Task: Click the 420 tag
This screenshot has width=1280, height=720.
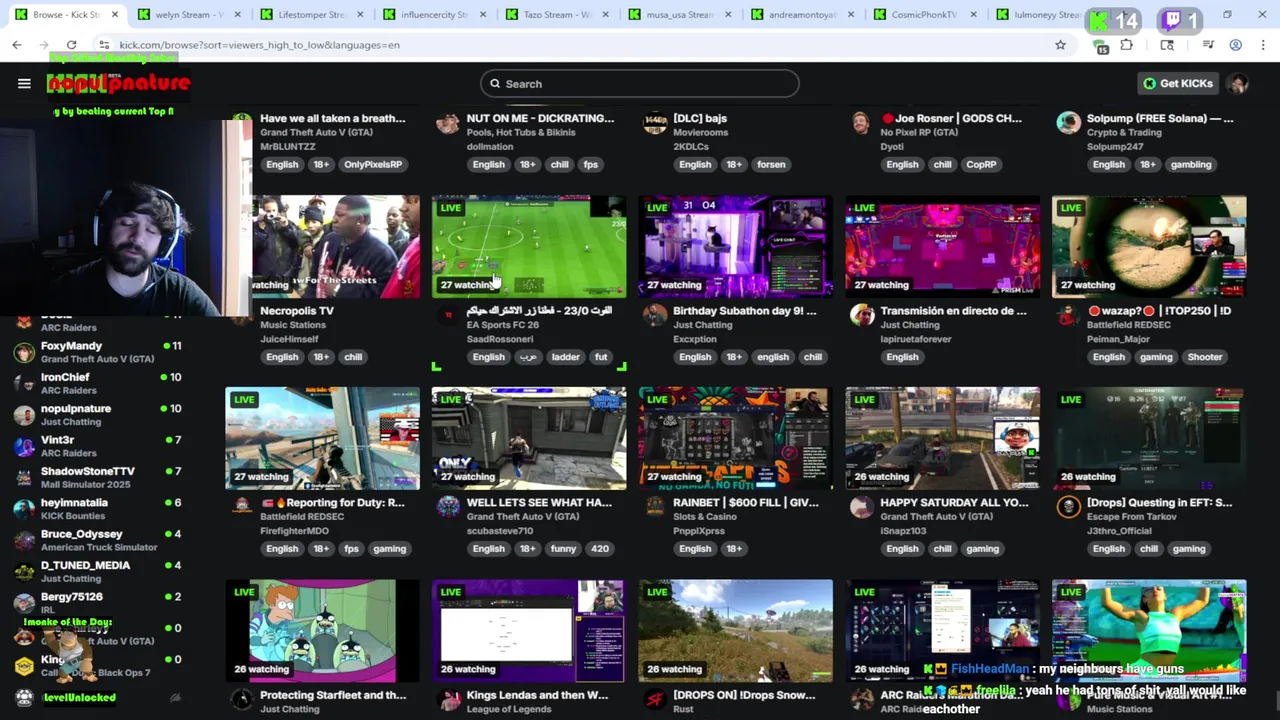Action: click(x=600, y=549)
